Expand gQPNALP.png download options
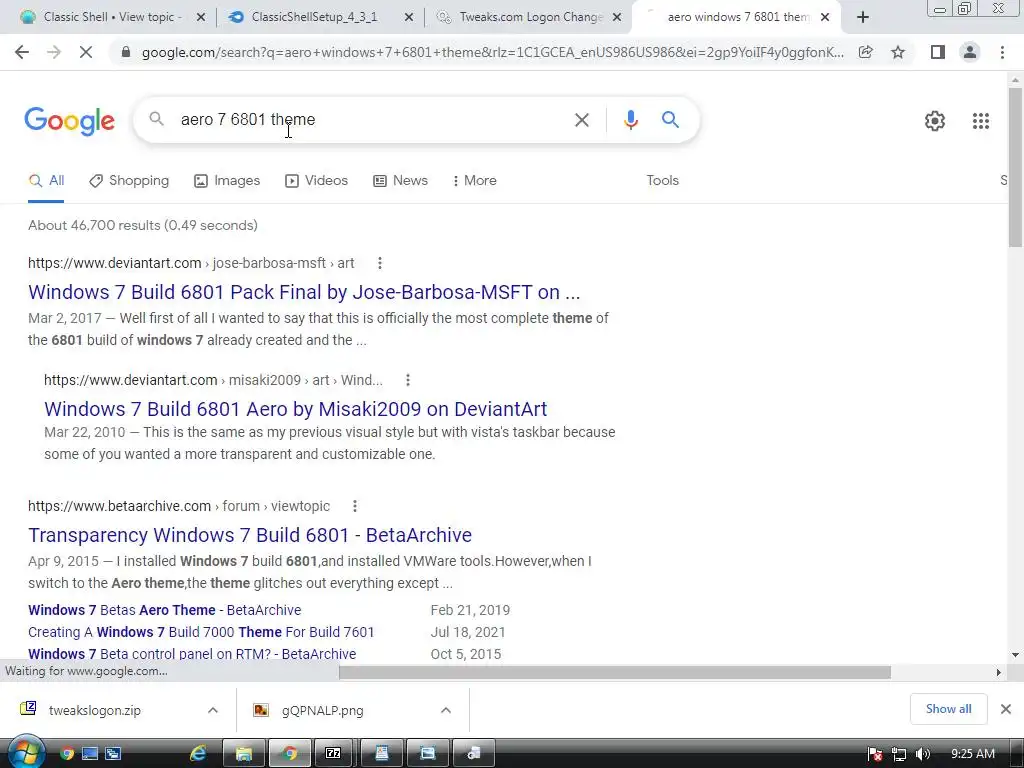Image resolution: width=1024 pixels, height=768 pixels. pos(445,711)
